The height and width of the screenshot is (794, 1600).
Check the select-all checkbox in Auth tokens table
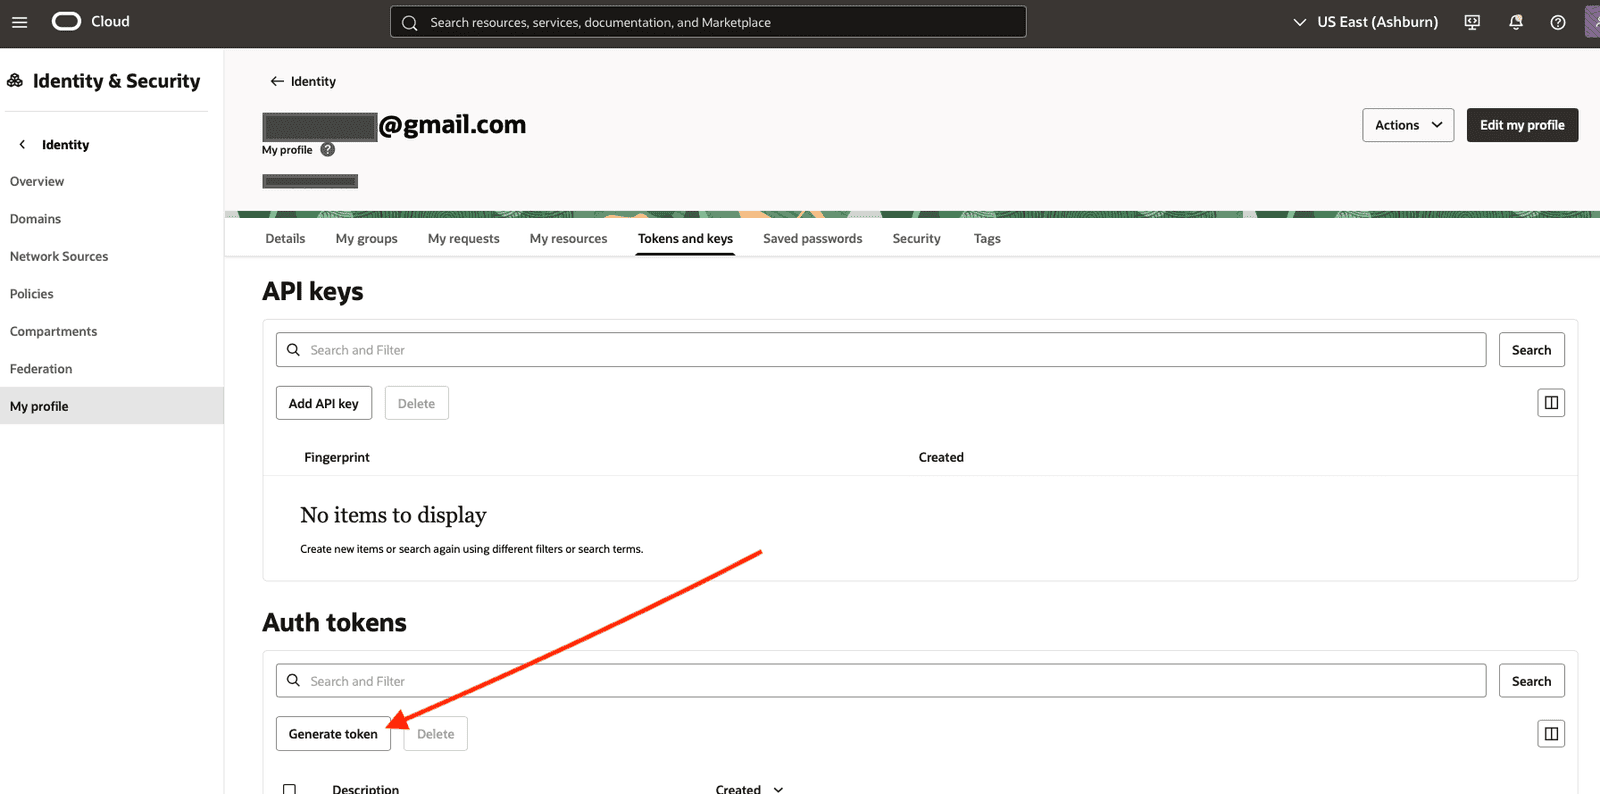289,789
